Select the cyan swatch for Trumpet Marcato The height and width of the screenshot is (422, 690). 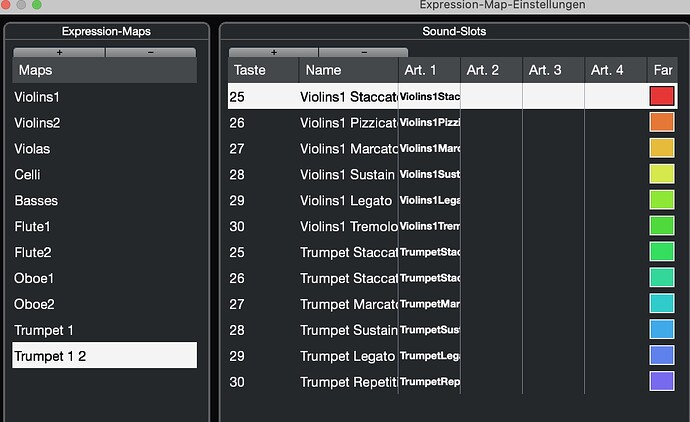click(x=662, y=303)
